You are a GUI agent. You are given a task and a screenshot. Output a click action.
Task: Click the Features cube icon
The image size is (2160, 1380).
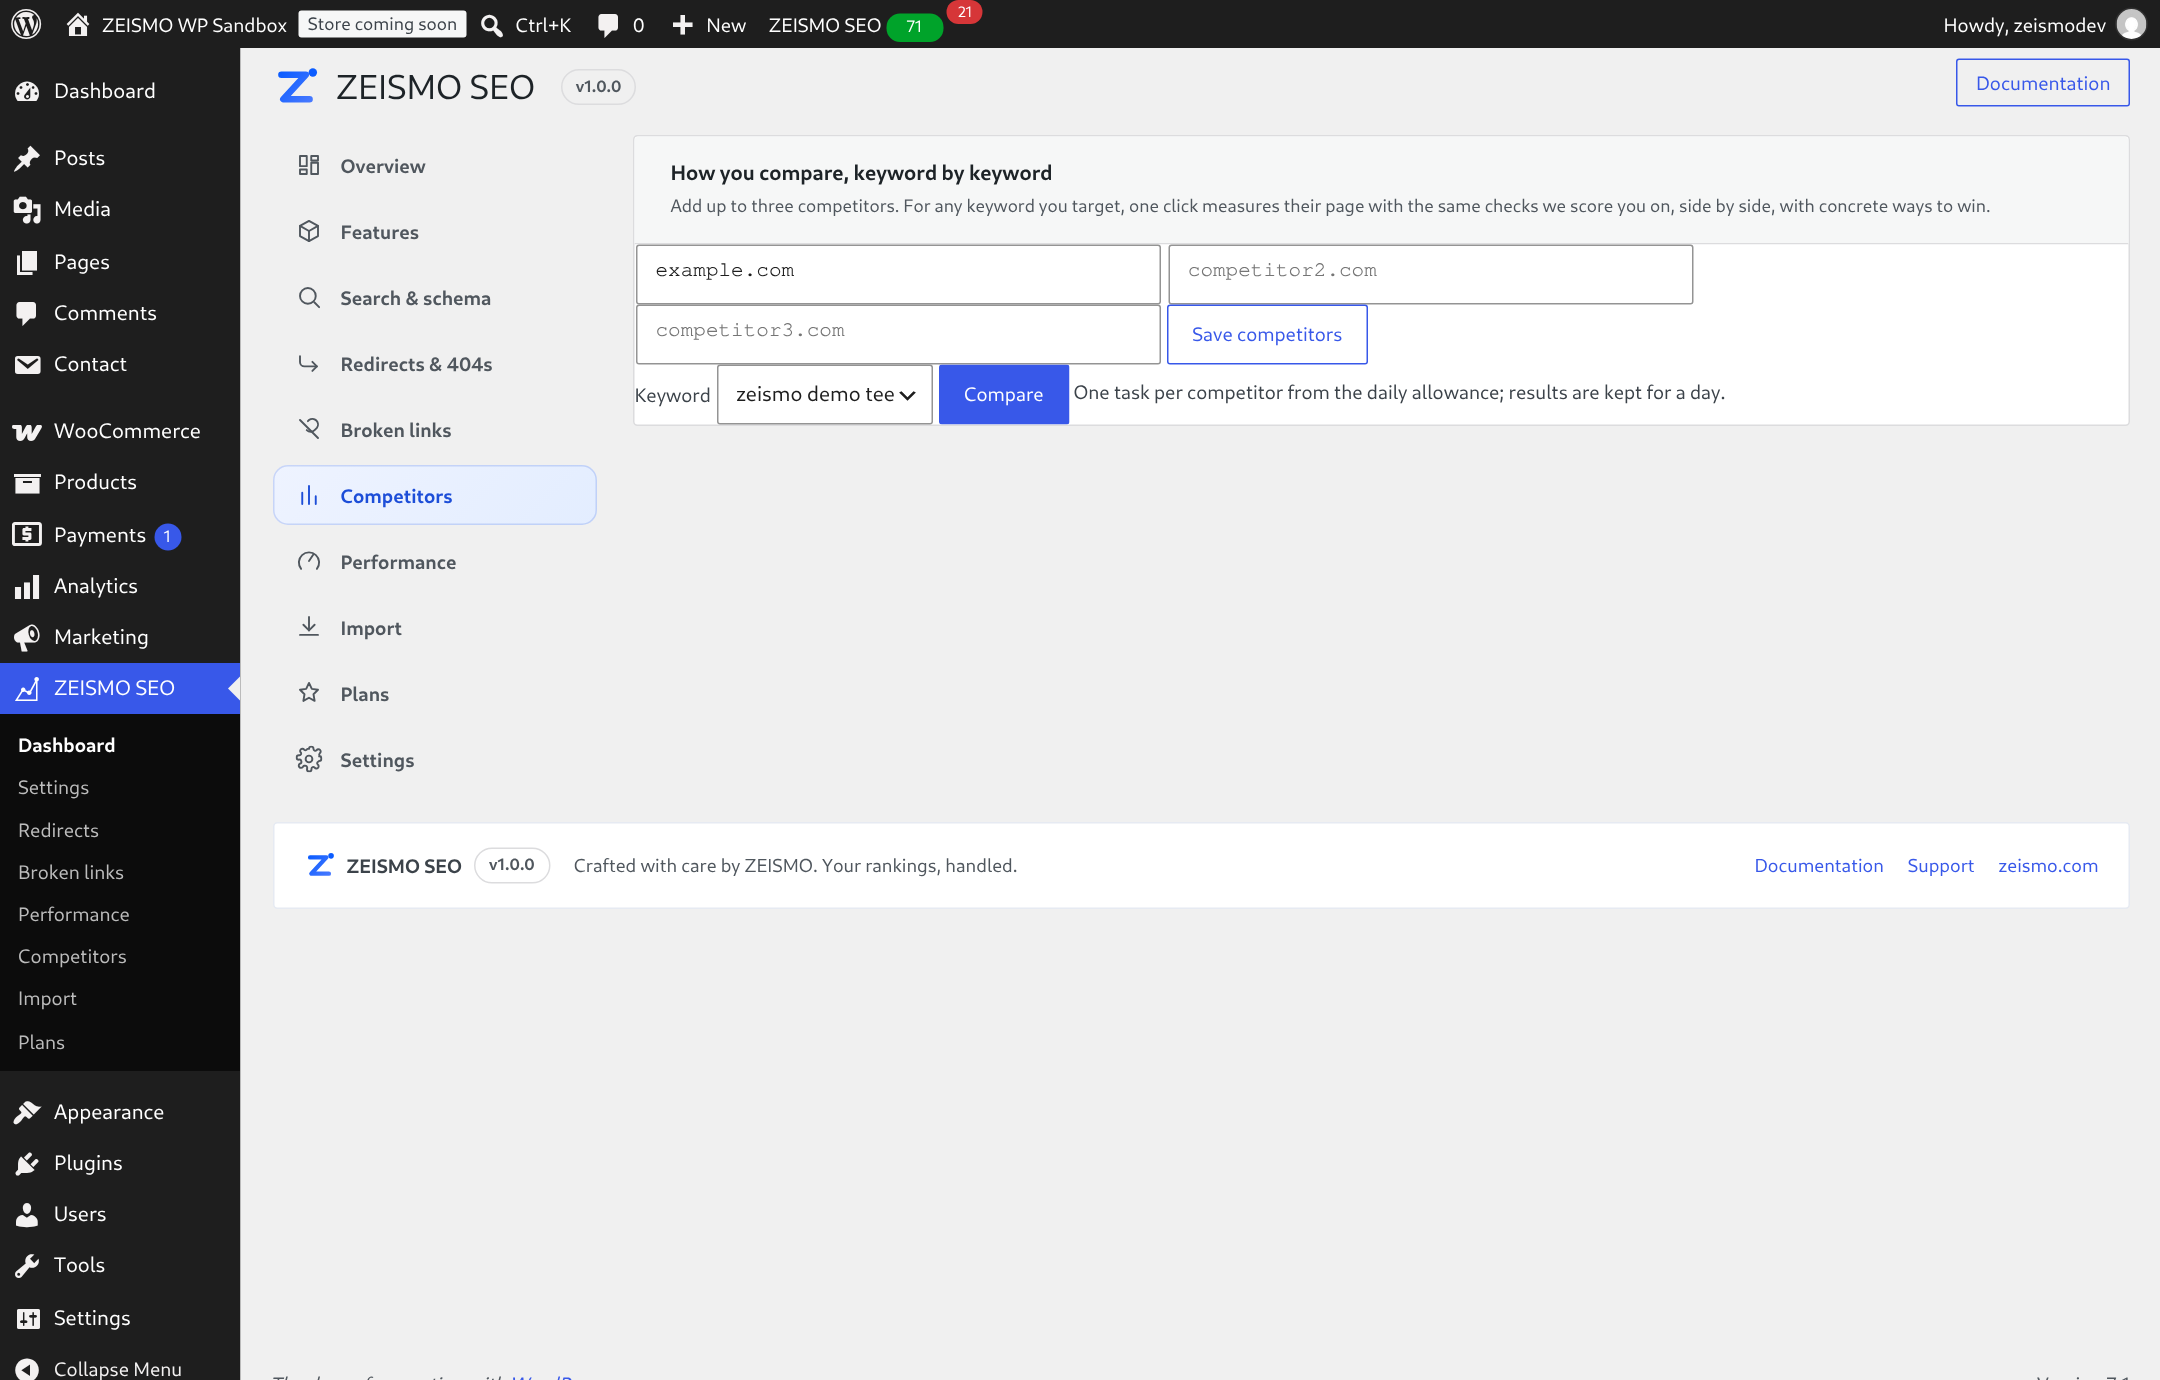(309, 231)
